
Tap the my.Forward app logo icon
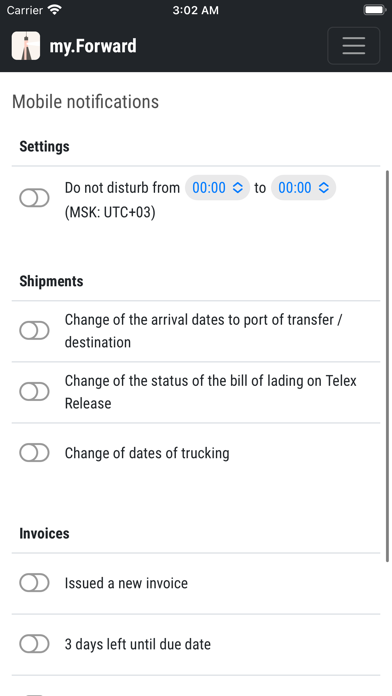point(26,46)
